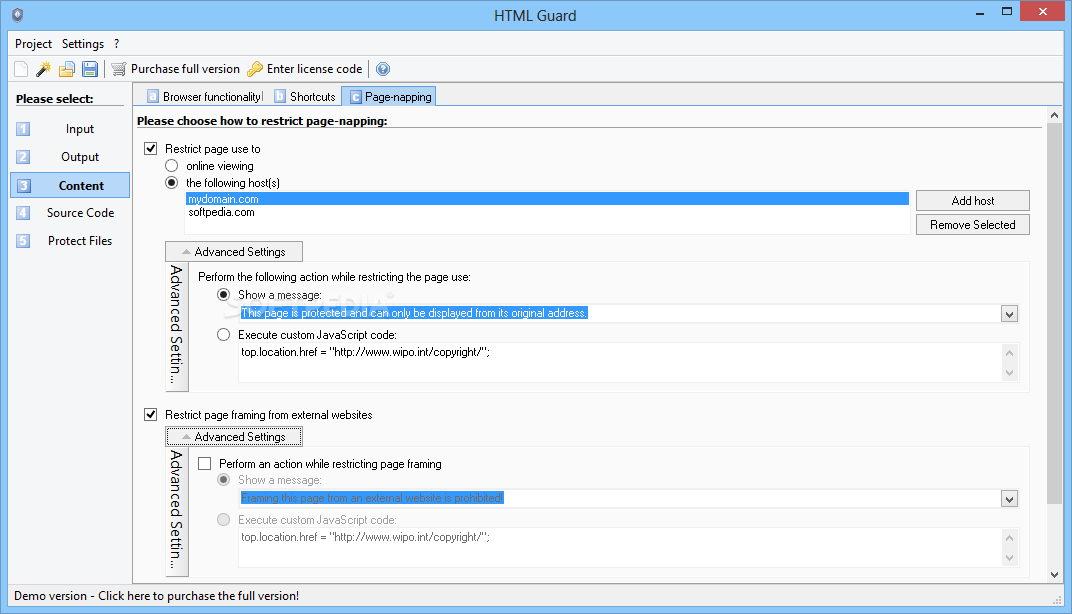This screenshot has width=1072, height=614.
Task: Go to the Source Code step
Action: coord(80,213)
